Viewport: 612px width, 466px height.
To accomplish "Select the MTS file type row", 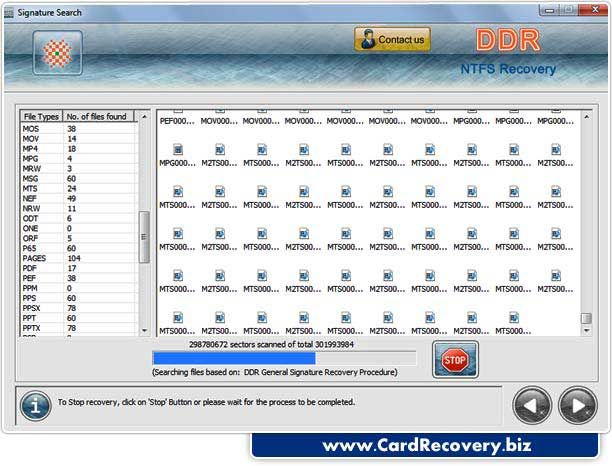I will (x=79, y=189).
